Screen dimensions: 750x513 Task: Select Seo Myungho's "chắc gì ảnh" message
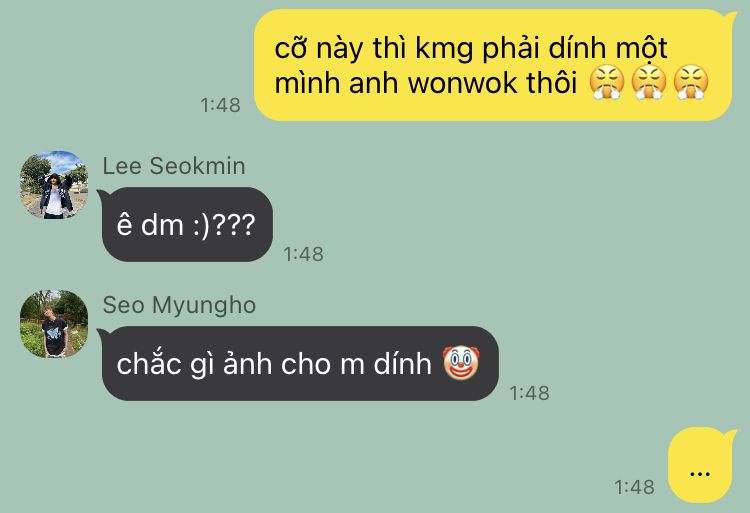298,363
